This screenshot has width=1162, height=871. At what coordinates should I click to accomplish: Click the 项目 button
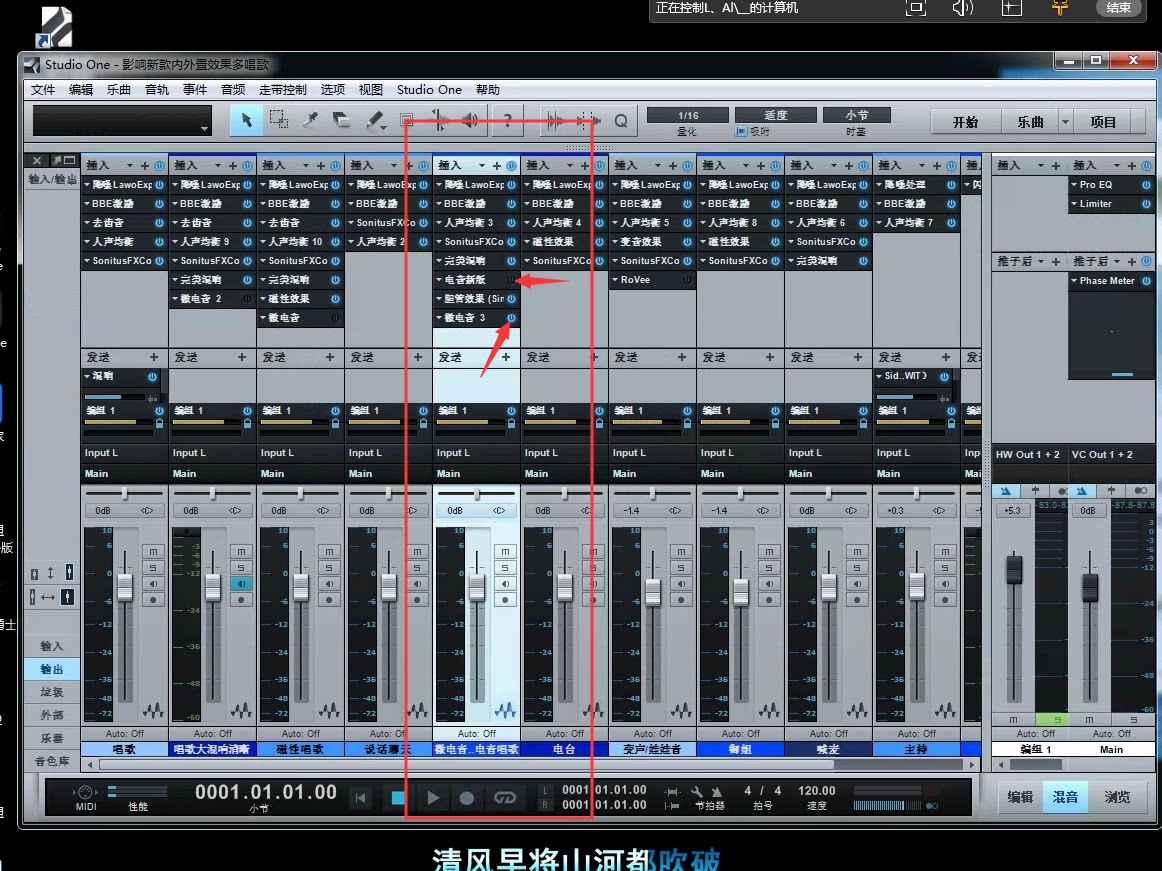pyautogui.click(x=1103, y=122)
